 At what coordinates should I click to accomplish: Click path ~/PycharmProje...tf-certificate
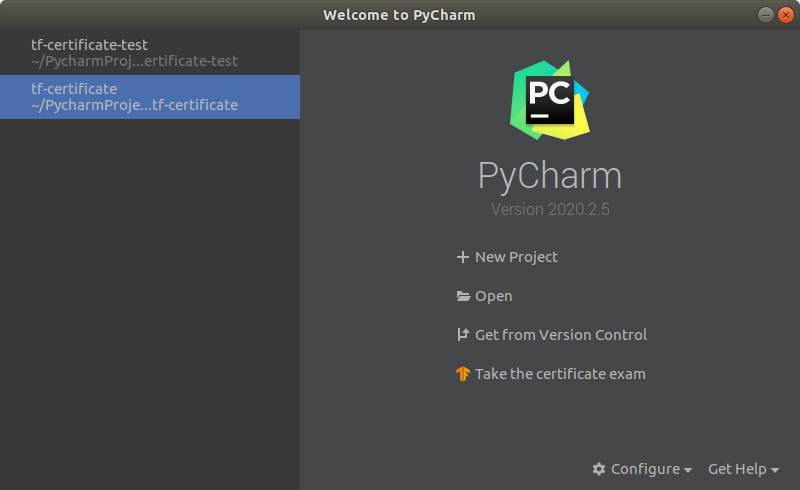(135, 105)
